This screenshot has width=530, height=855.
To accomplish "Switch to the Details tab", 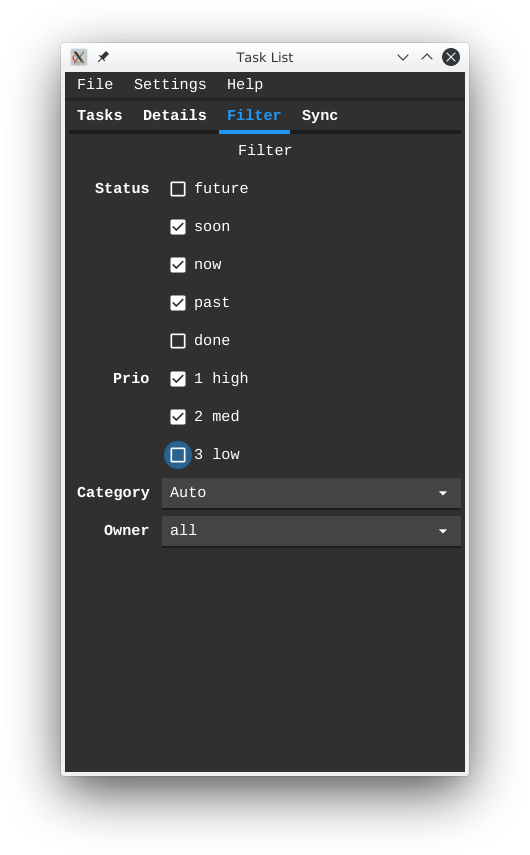I will [174, 116].
